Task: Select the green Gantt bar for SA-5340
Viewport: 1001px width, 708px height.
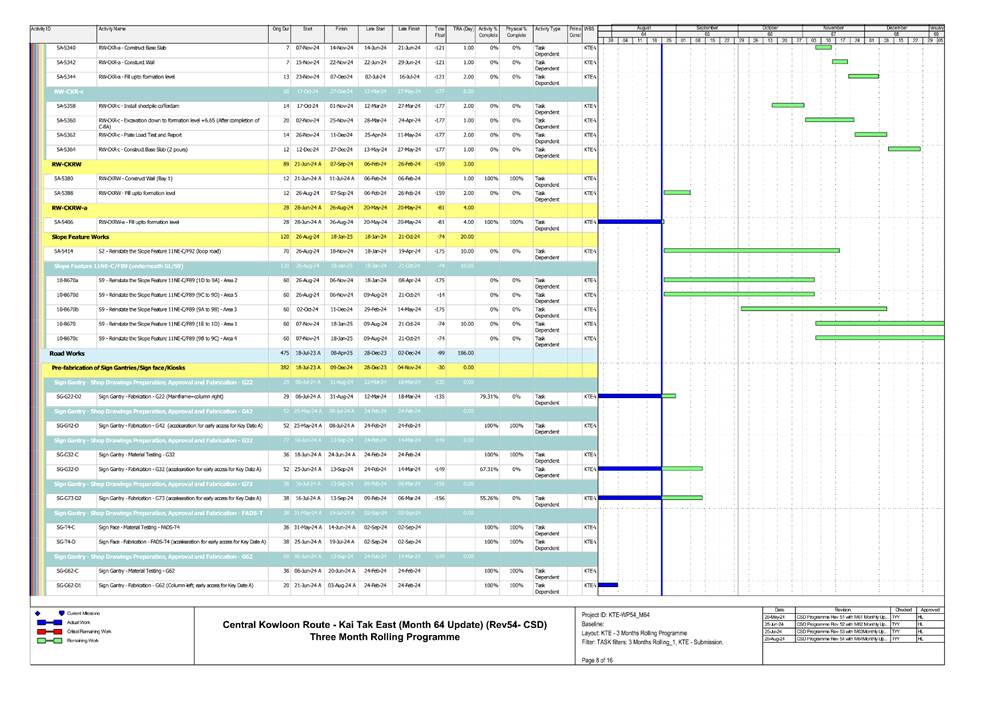Action: click(823, 47)
